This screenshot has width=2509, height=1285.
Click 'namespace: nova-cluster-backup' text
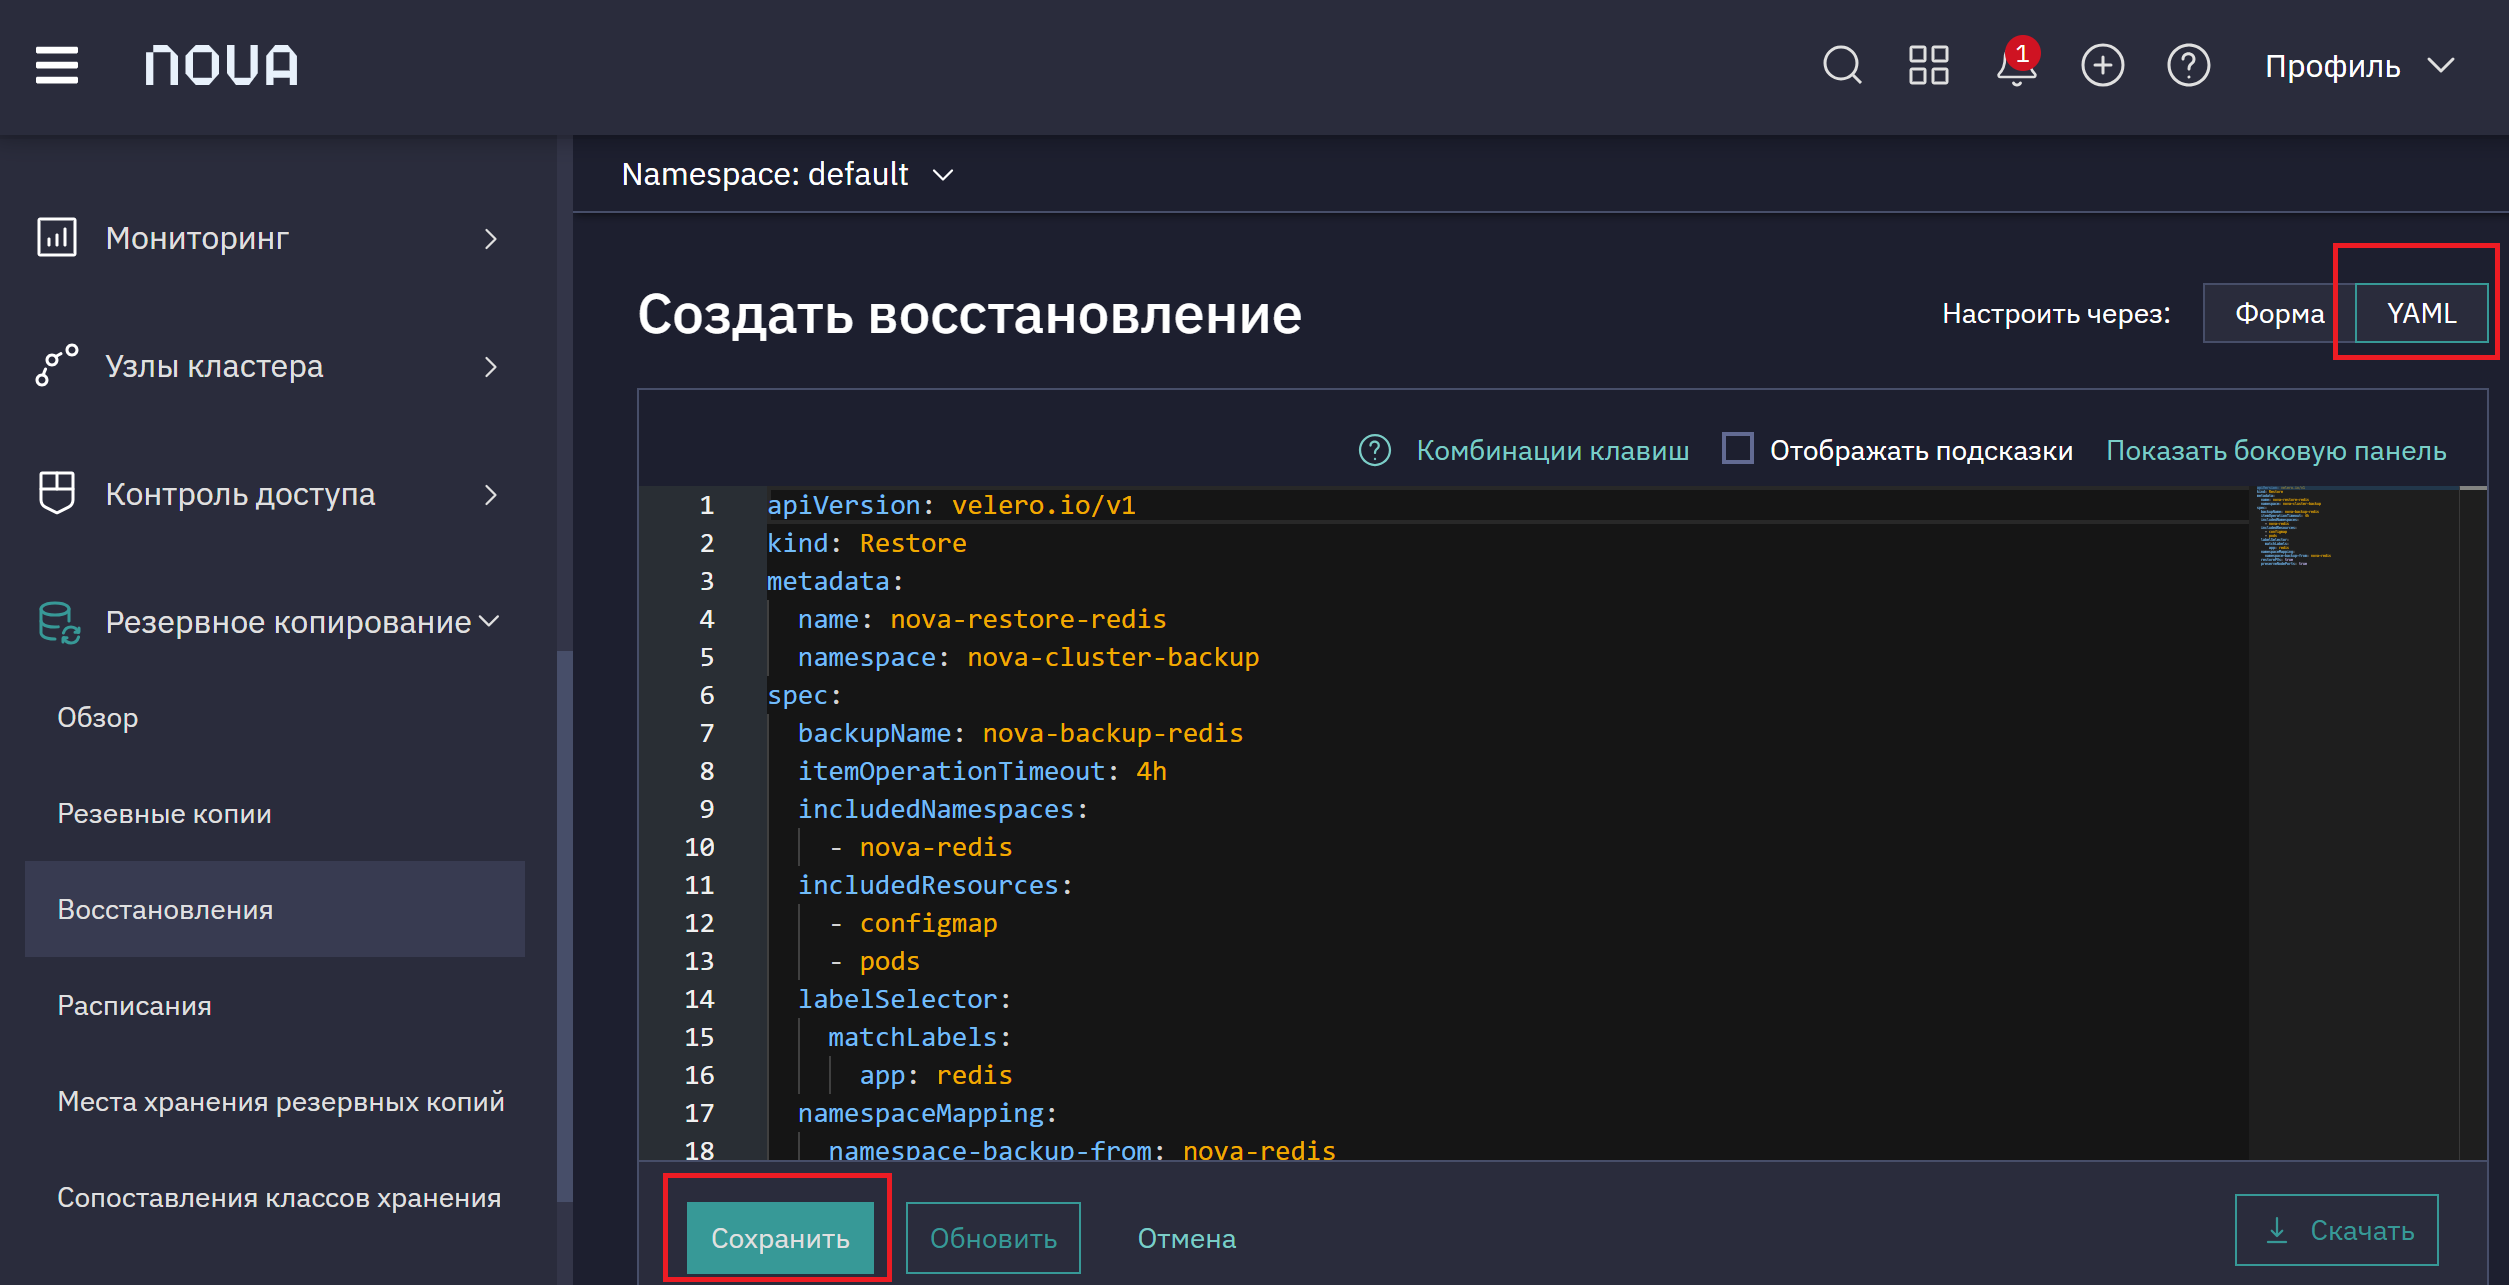1028,657
